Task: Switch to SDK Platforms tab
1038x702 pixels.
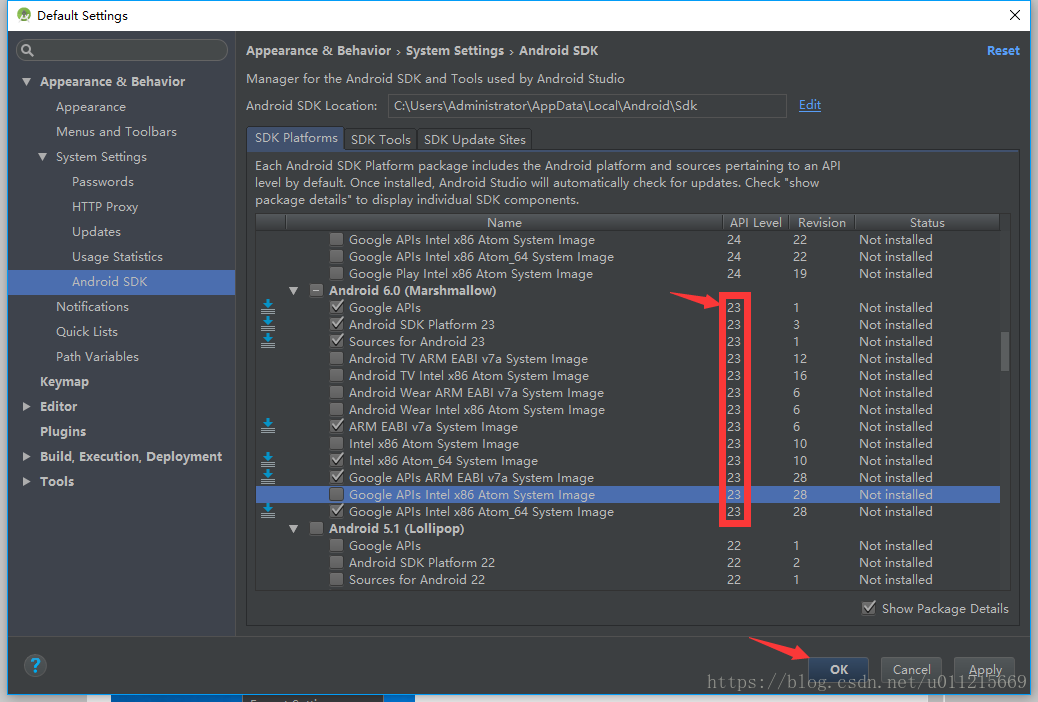Action: [x=296, y=138]
